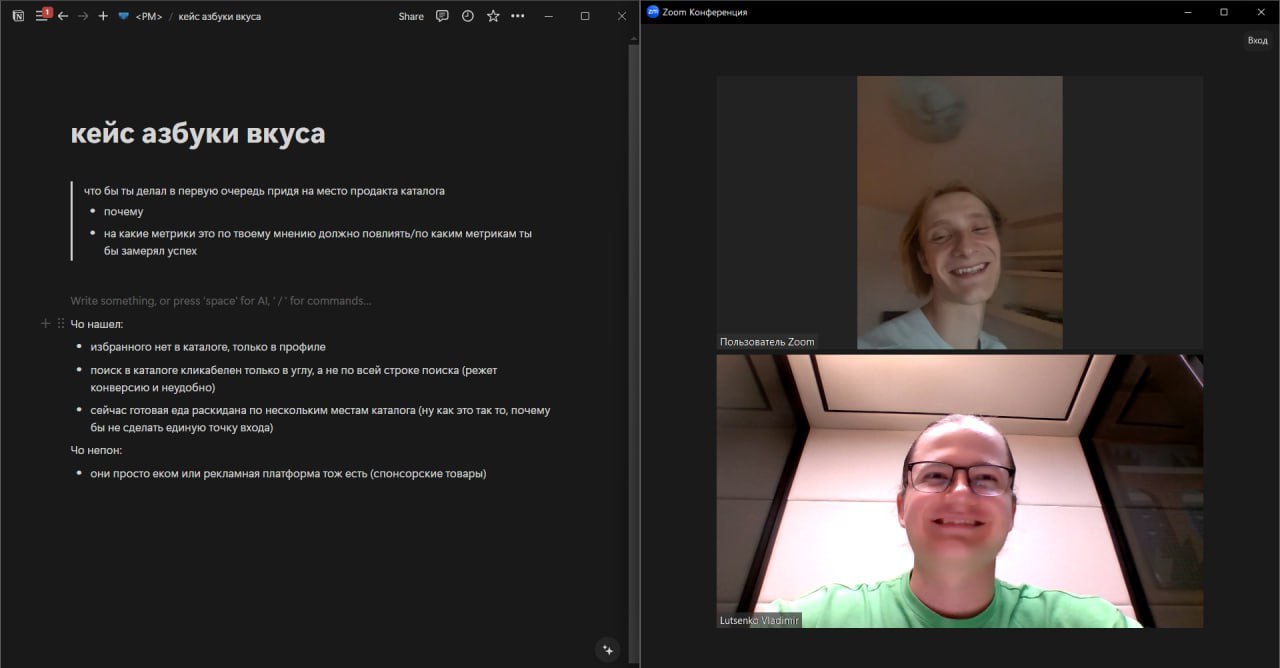The height and width of the screenshot is (668, 1280).
Task: Open the page comments icon
Action: pyautogui.click(x=442, y=16)
